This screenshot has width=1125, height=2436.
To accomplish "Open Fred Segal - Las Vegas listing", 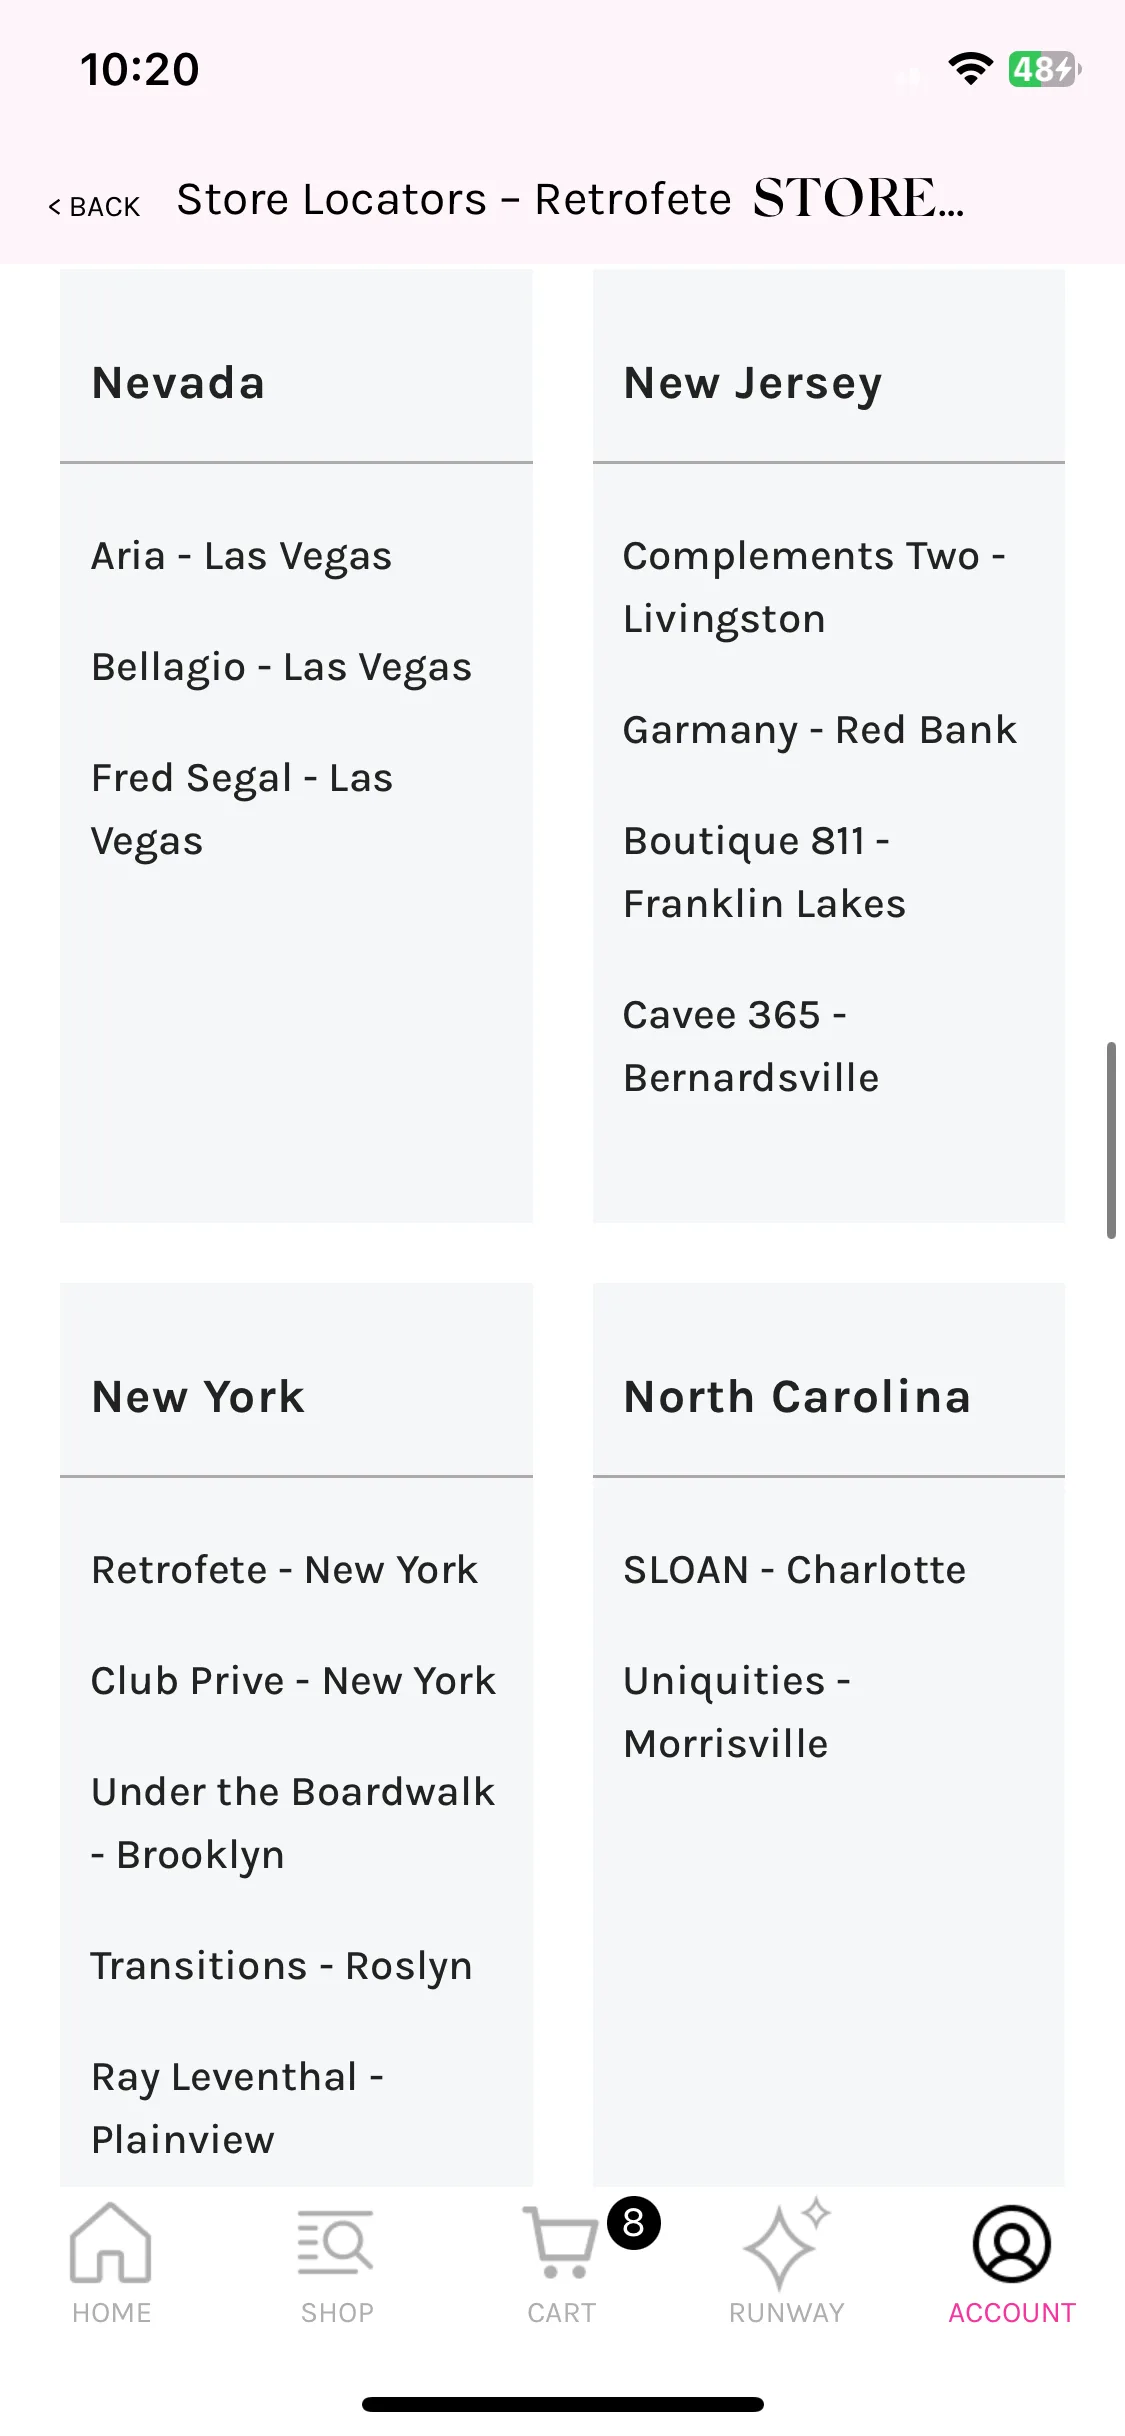I will (x=242, y=809).
